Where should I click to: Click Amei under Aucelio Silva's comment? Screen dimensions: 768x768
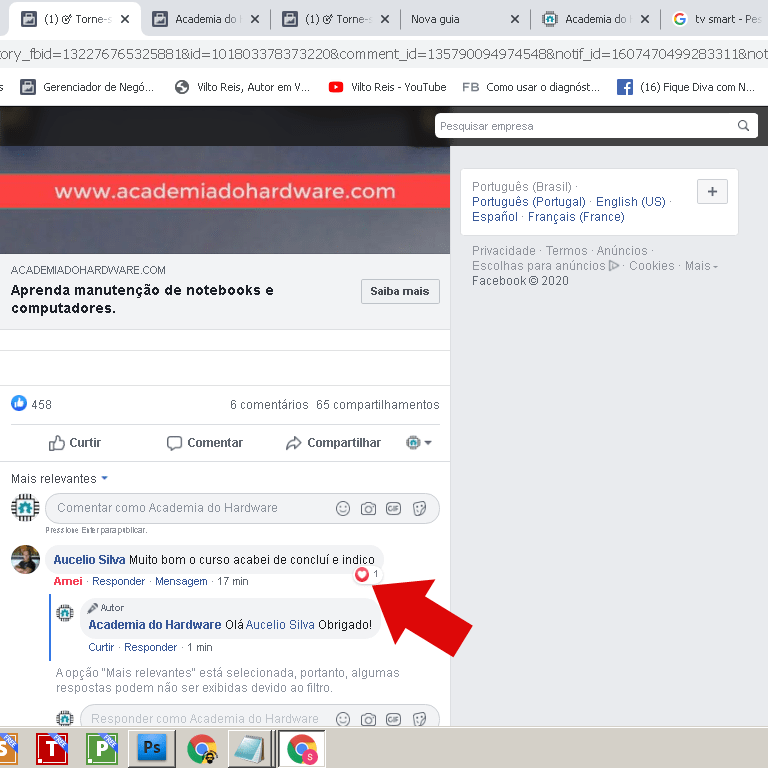tap(68, 581)
